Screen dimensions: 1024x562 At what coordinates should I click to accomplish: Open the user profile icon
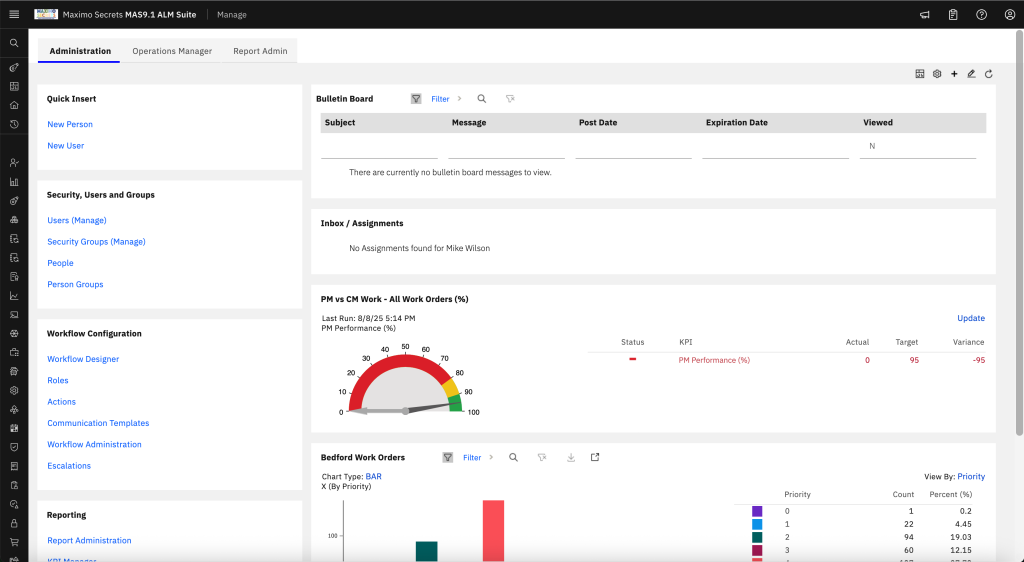[x=1010, y=14]
